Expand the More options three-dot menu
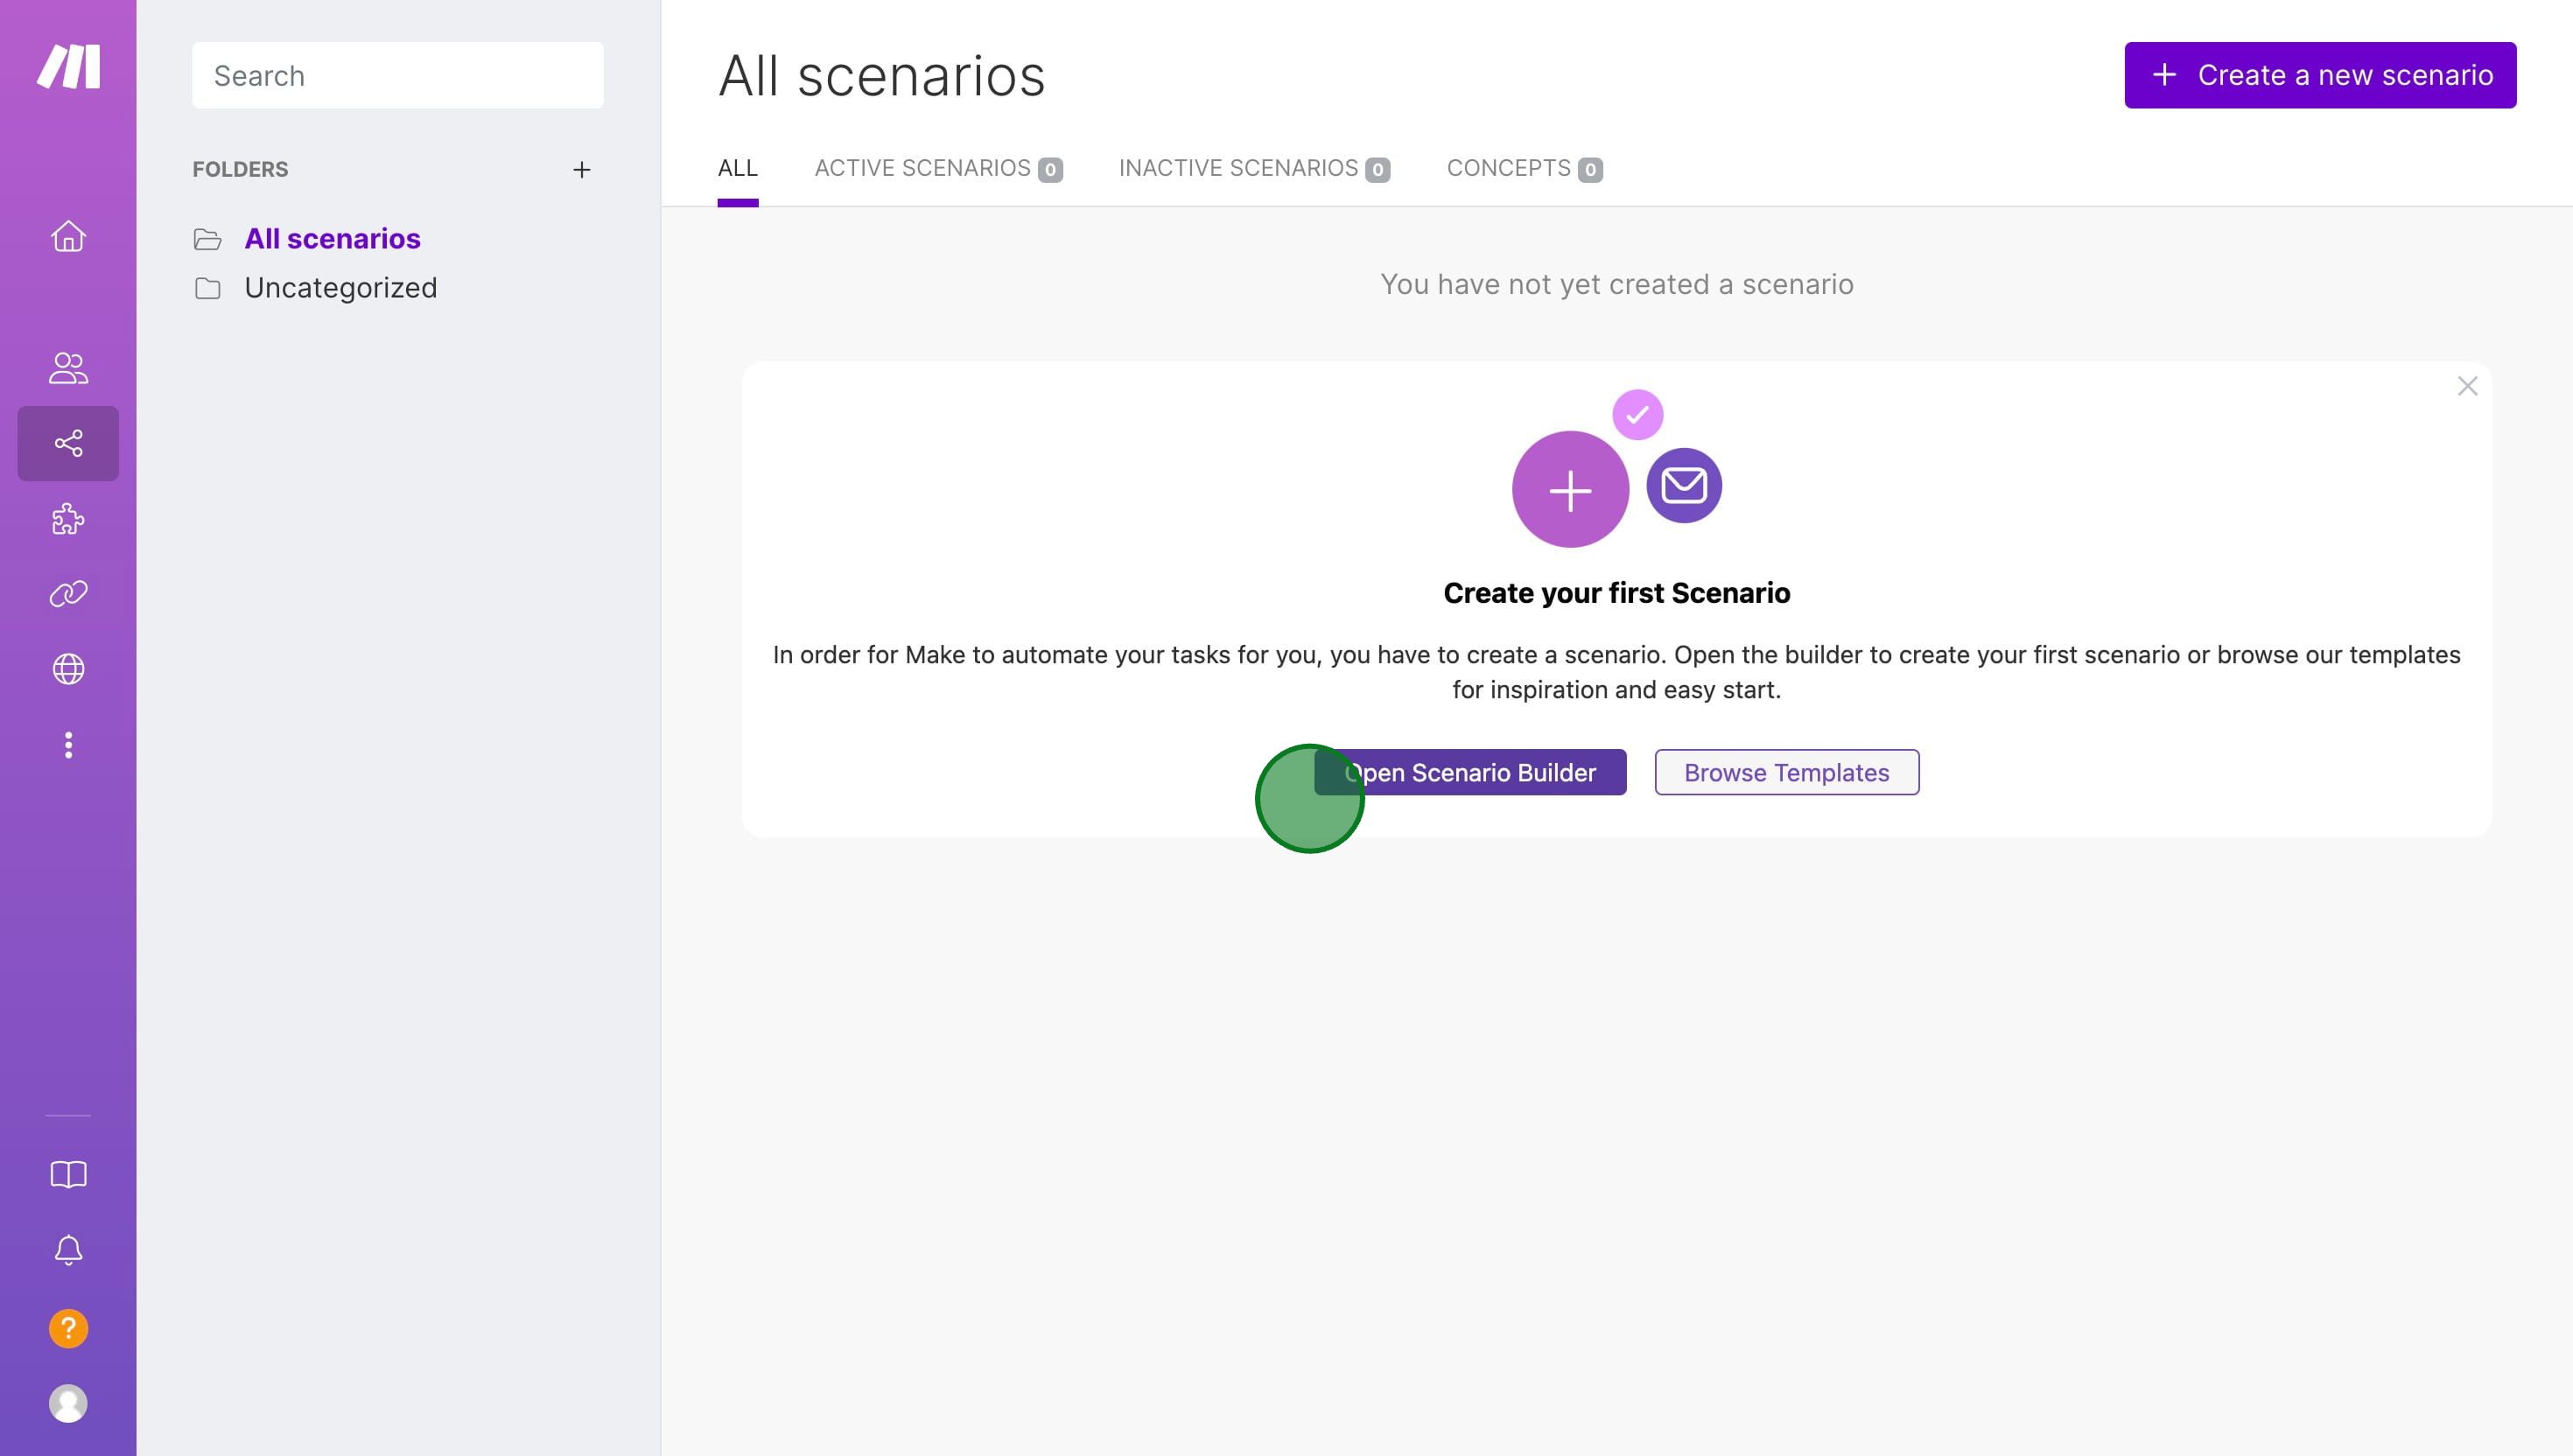 click(x=68, y=745)
